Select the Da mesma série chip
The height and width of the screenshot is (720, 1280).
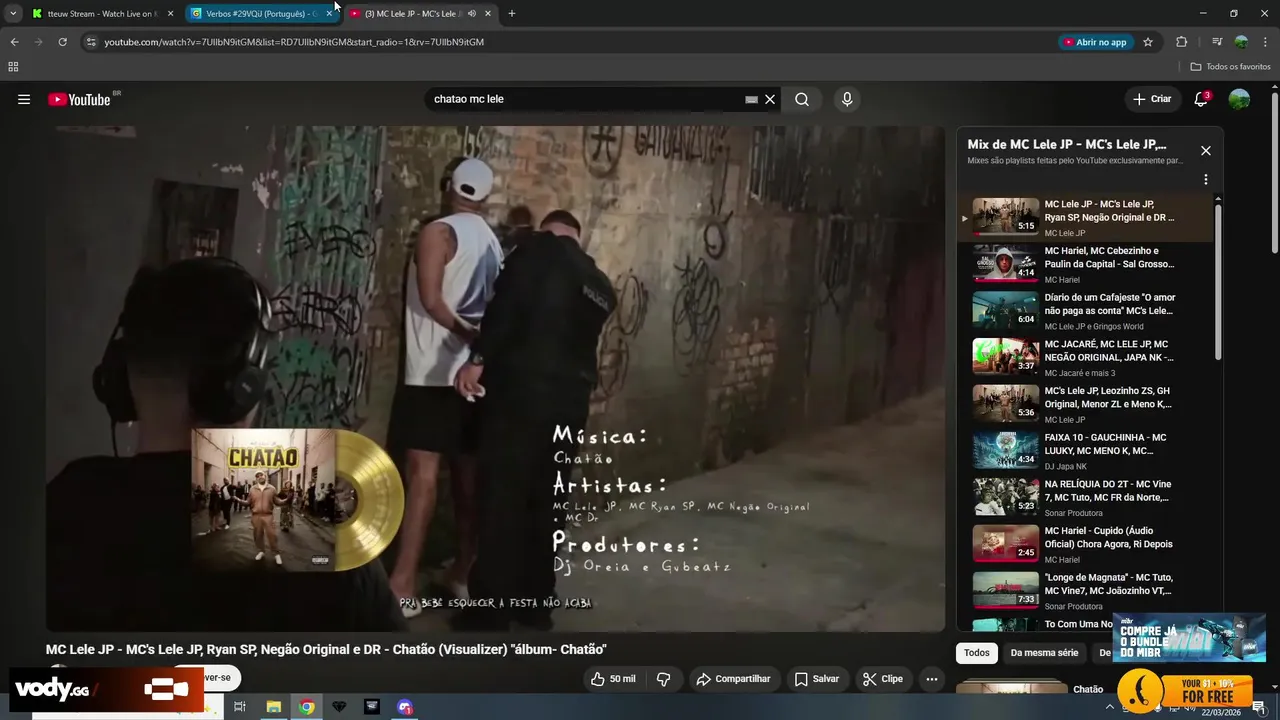[x=1044, y=653]
